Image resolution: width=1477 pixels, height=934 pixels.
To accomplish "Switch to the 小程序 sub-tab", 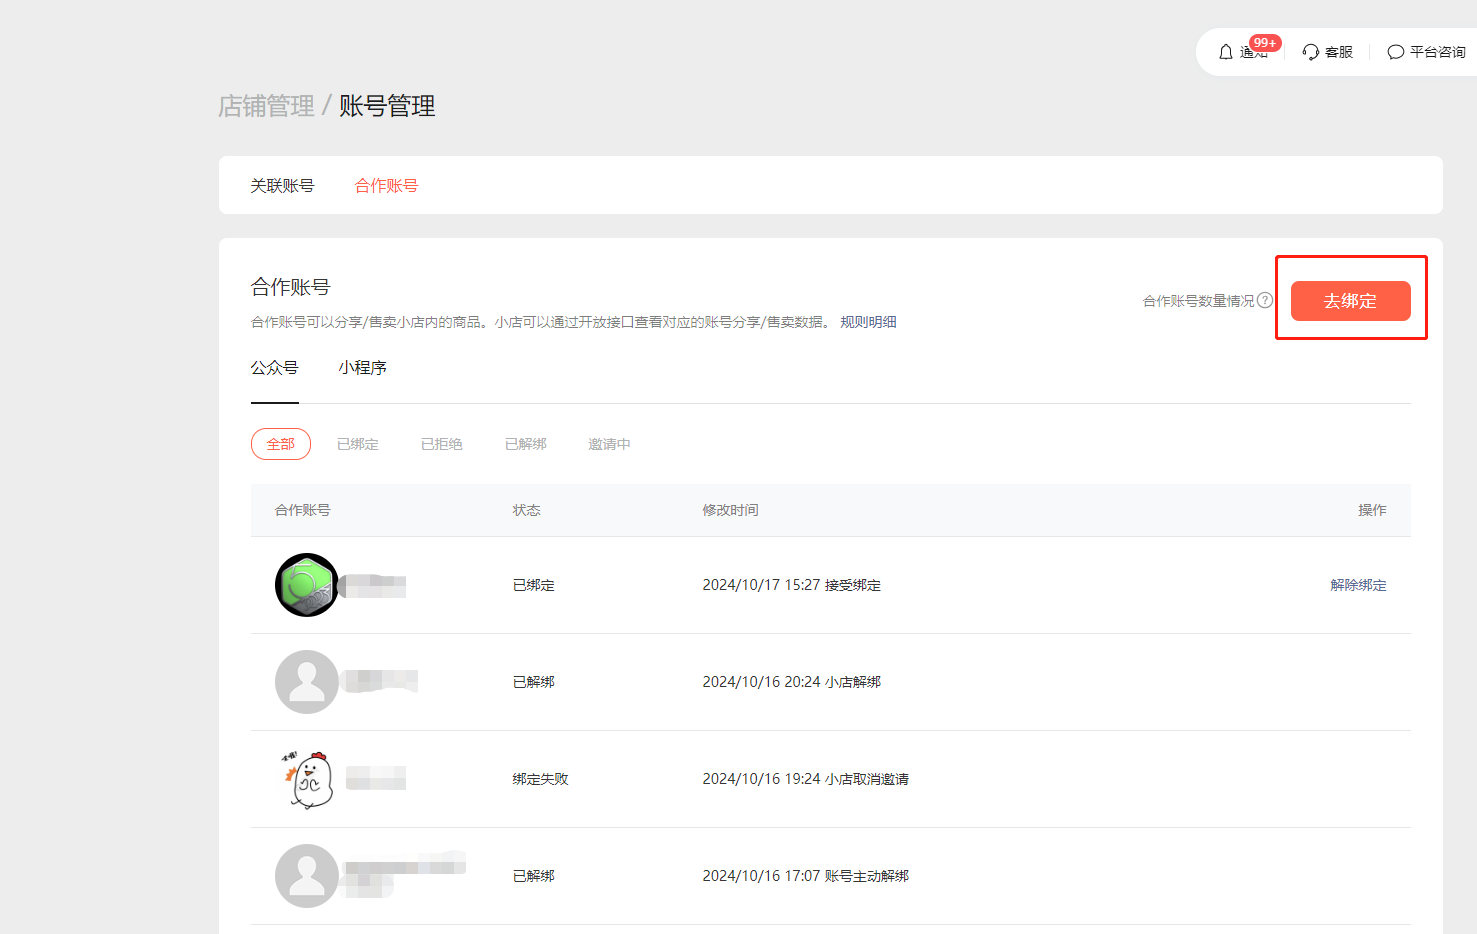I will (363, 368).
